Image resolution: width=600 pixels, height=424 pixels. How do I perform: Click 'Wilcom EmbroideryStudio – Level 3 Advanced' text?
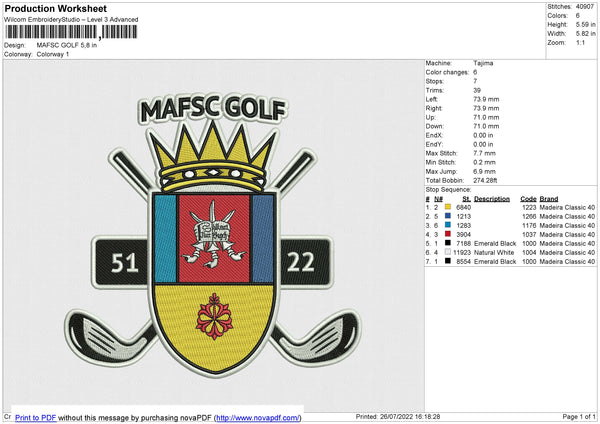click(x=71, y=20)
